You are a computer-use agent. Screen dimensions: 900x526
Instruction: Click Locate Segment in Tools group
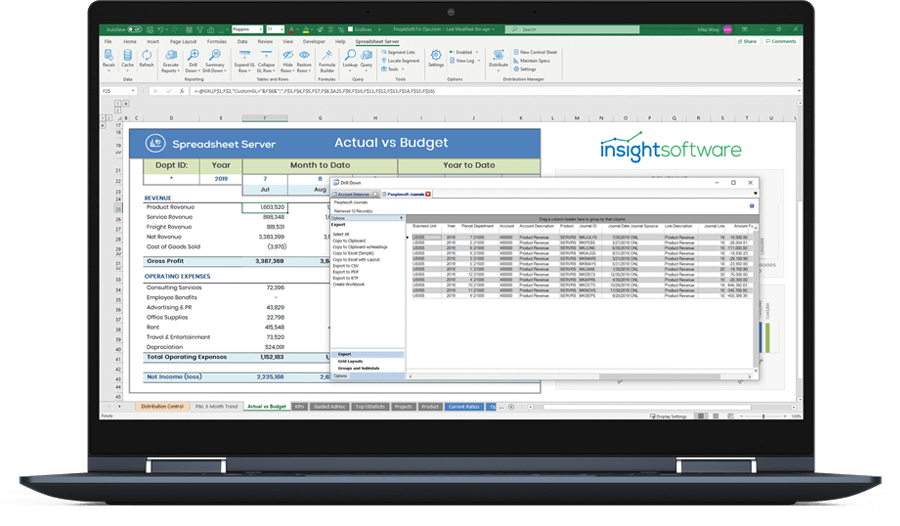pyautogui.click(x=400, y=61)
